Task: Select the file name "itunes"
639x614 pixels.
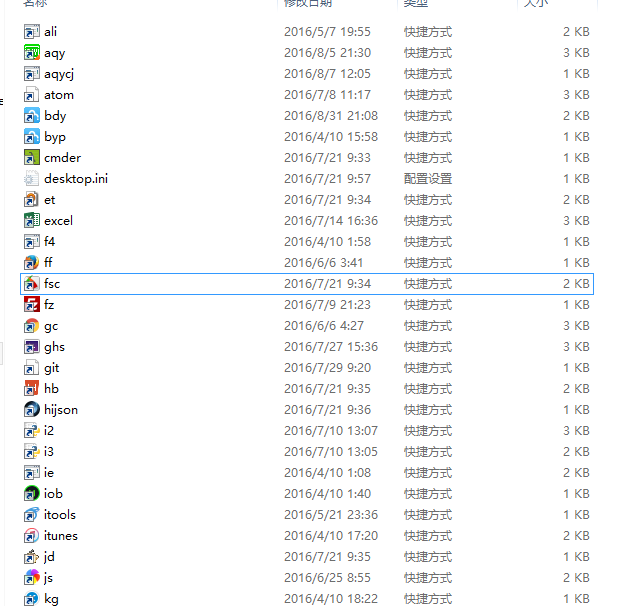Action: coord(61,535)
